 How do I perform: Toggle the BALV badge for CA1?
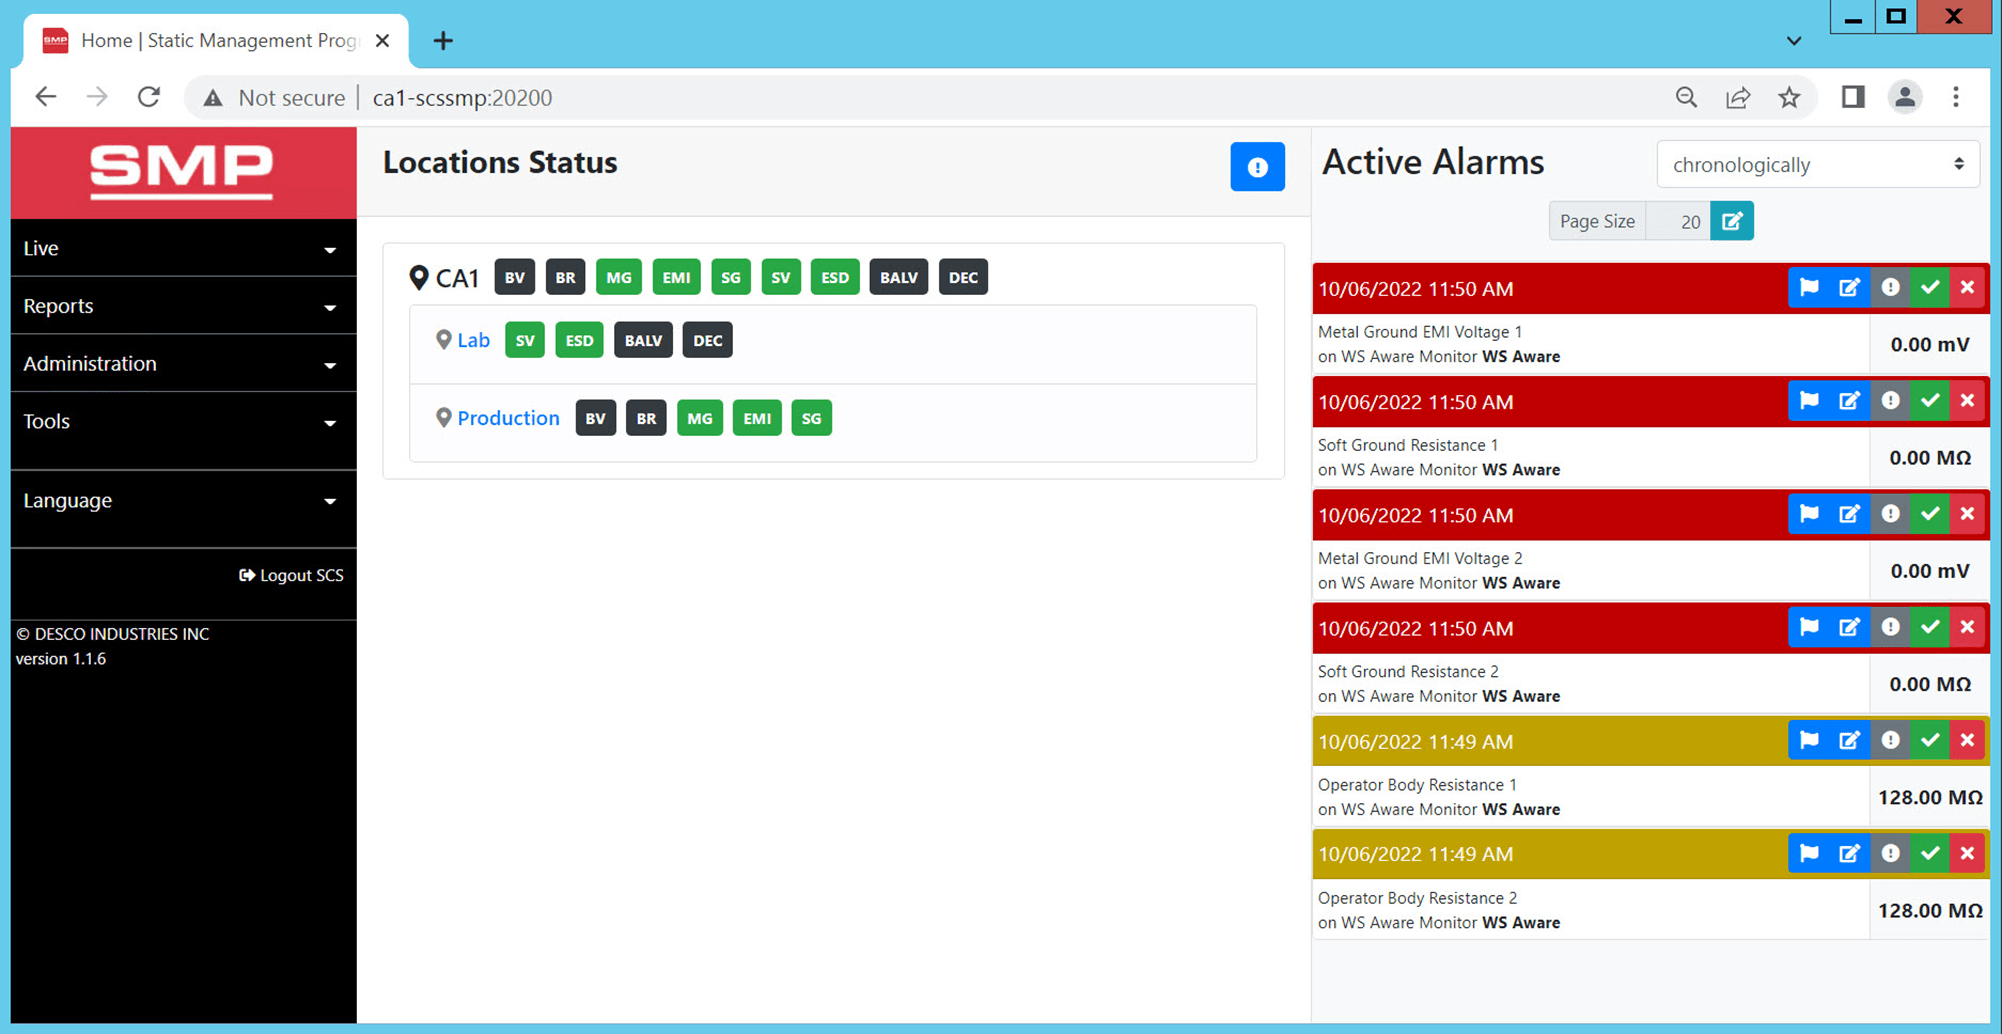[x=898, y=277]
